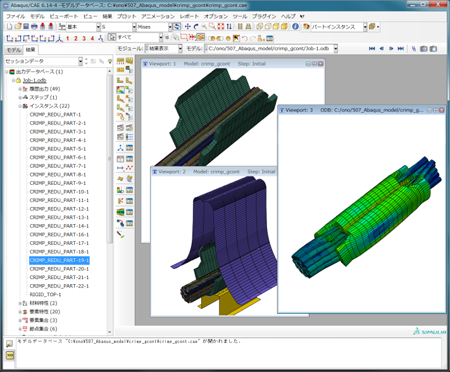Open the S field output variable dropdown
Screen dimensions: 450x372
[x=134, y=27]
